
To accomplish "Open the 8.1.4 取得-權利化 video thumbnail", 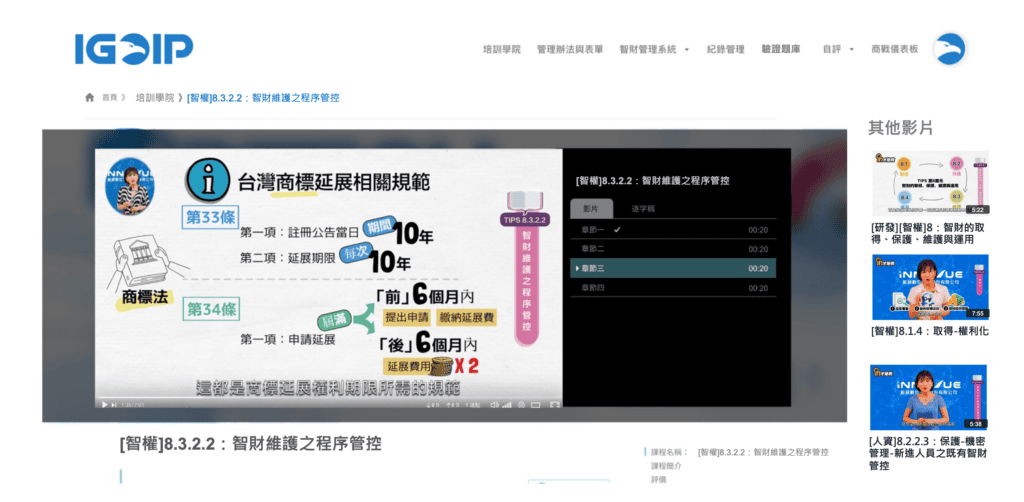I will (x=930, y=287).
